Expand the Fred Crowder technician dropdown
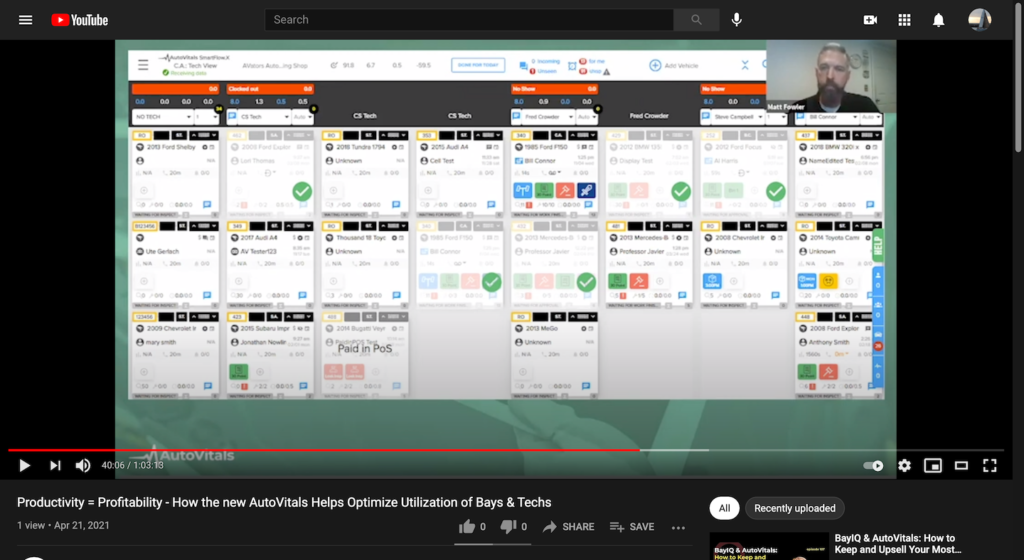1024x560 pixels. (x=549, y=117)
